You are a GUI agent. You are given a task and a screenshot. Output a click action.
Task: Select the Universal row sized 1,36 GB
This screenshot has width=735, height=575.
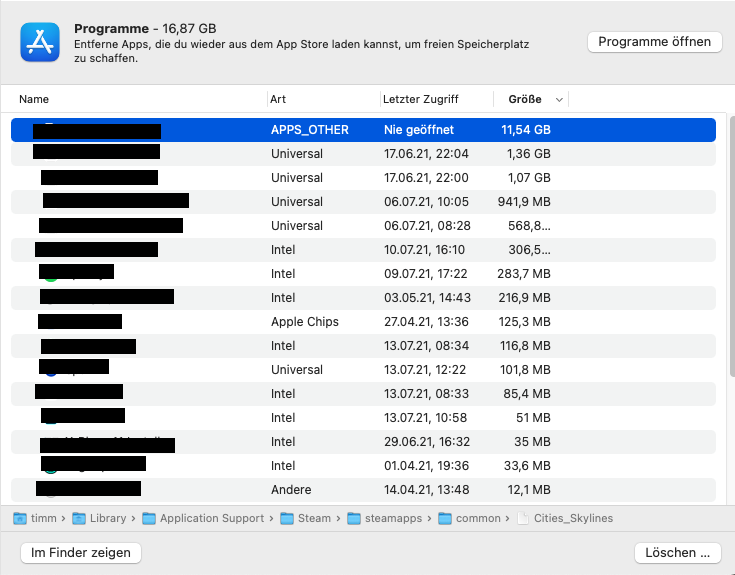click(363, 154)
